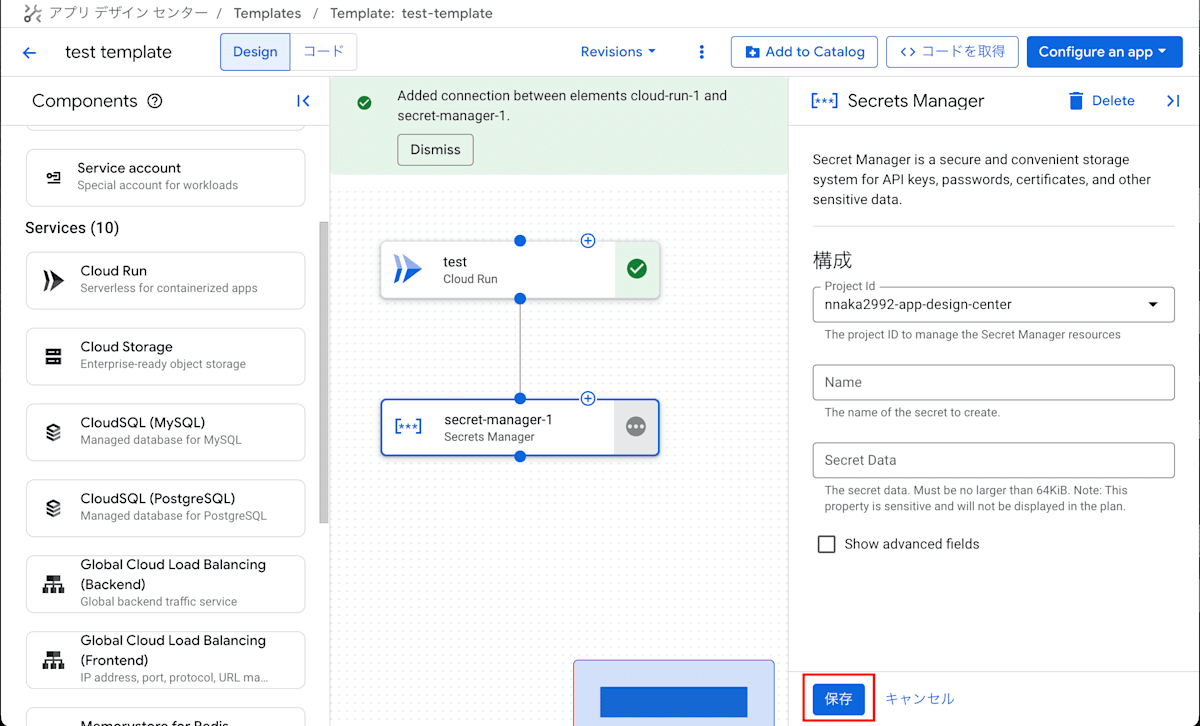Screen dimensions: 1200x726
Task: Click the 保存 save button
Action: coord(839,699)
